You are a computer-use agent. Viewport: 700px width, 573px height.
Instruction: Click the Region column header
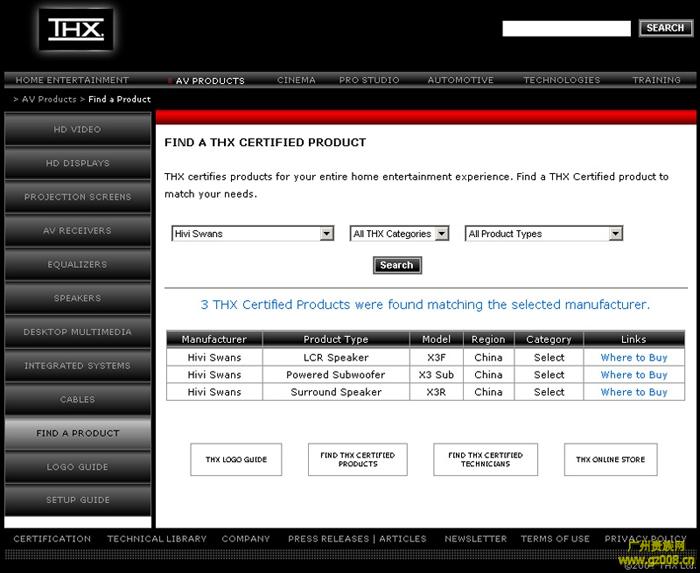coord(488,339)
